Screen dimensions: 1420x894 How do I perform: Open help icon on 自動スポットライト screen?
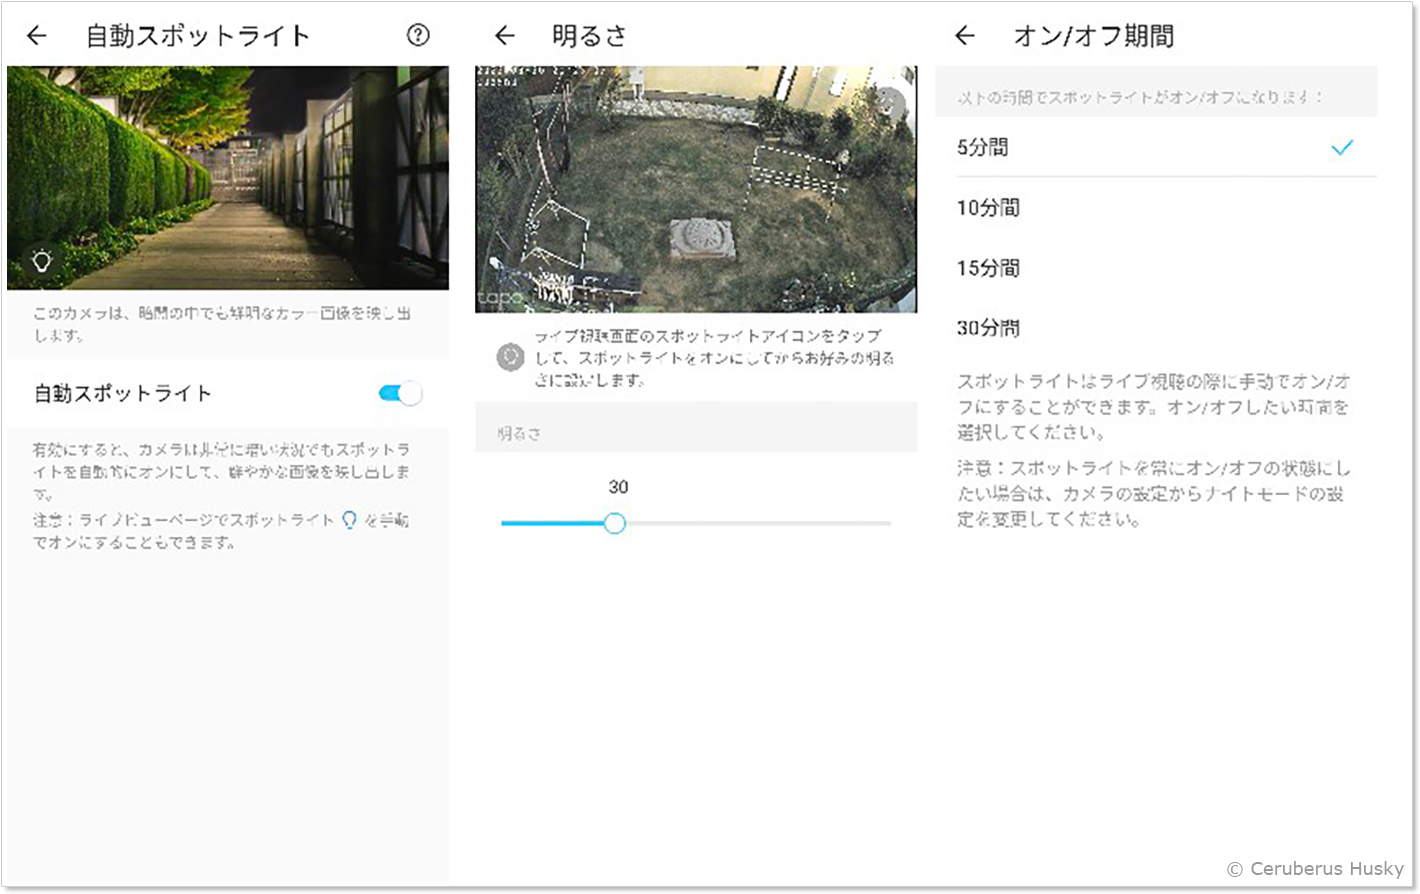(418, 35)
